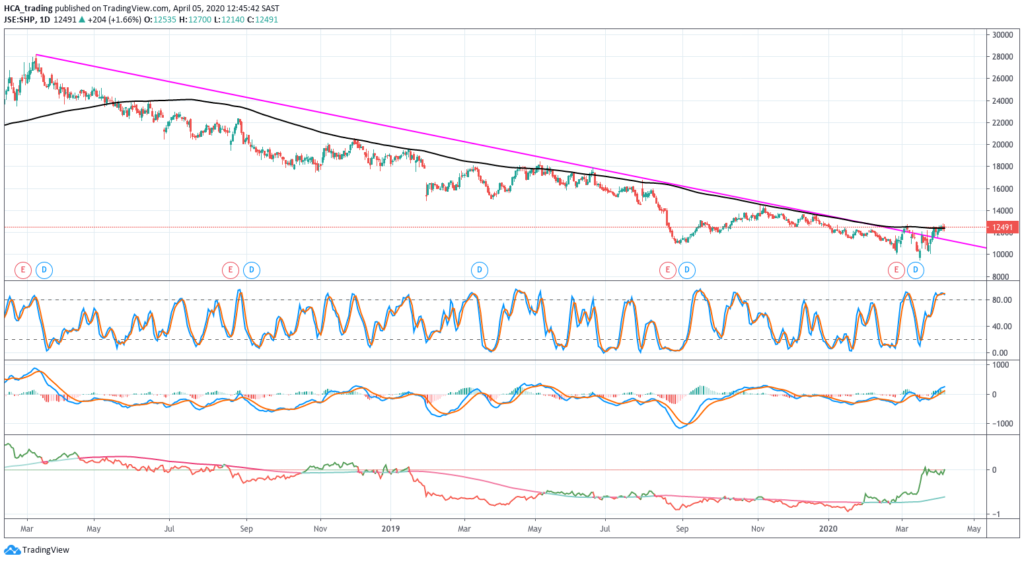Click the earnings E marker near March 2020
The height and width of the screenshot is (562, 1024).
(896, 270)
